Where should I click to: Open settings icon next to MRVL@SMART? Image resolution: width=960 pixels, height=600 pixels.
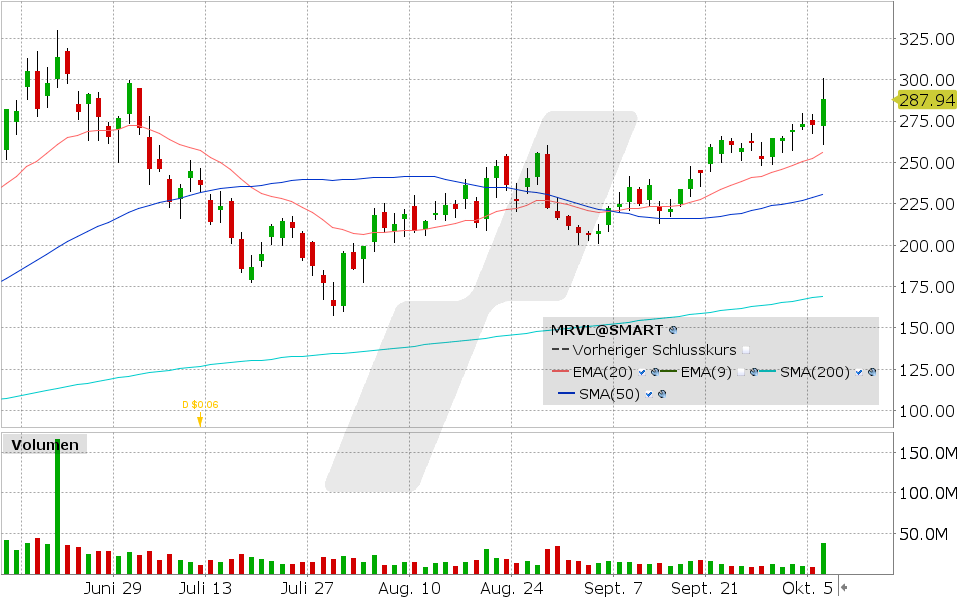pyautogui.click(x=673, y=330)
